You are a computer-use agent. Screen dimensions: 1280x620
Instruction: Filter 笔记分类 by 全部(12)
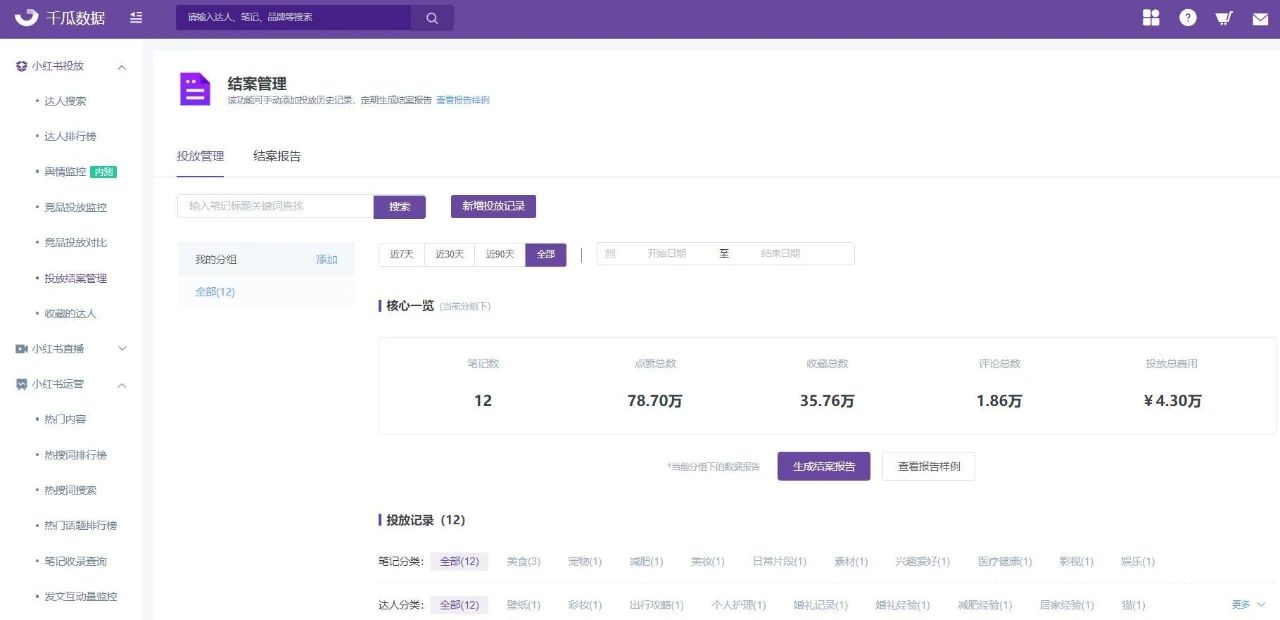pos(460,562)
